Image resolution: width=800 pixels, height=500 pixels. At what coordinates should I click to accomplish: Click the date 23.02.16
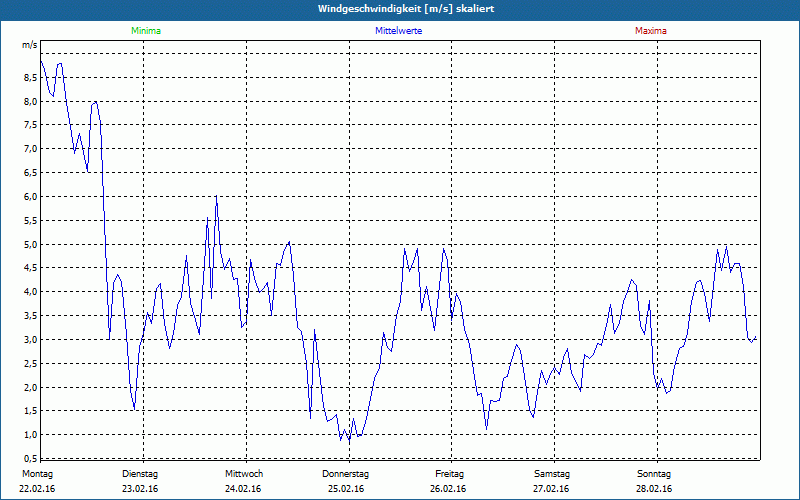pyautogui.click(x=140, y=489)
